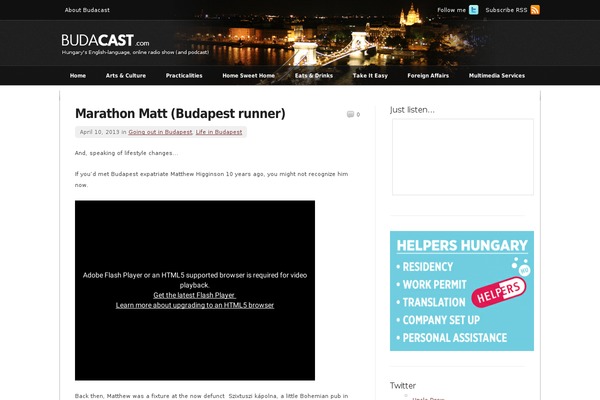Open the Arts & Culture menu

(x=126, y=75)
